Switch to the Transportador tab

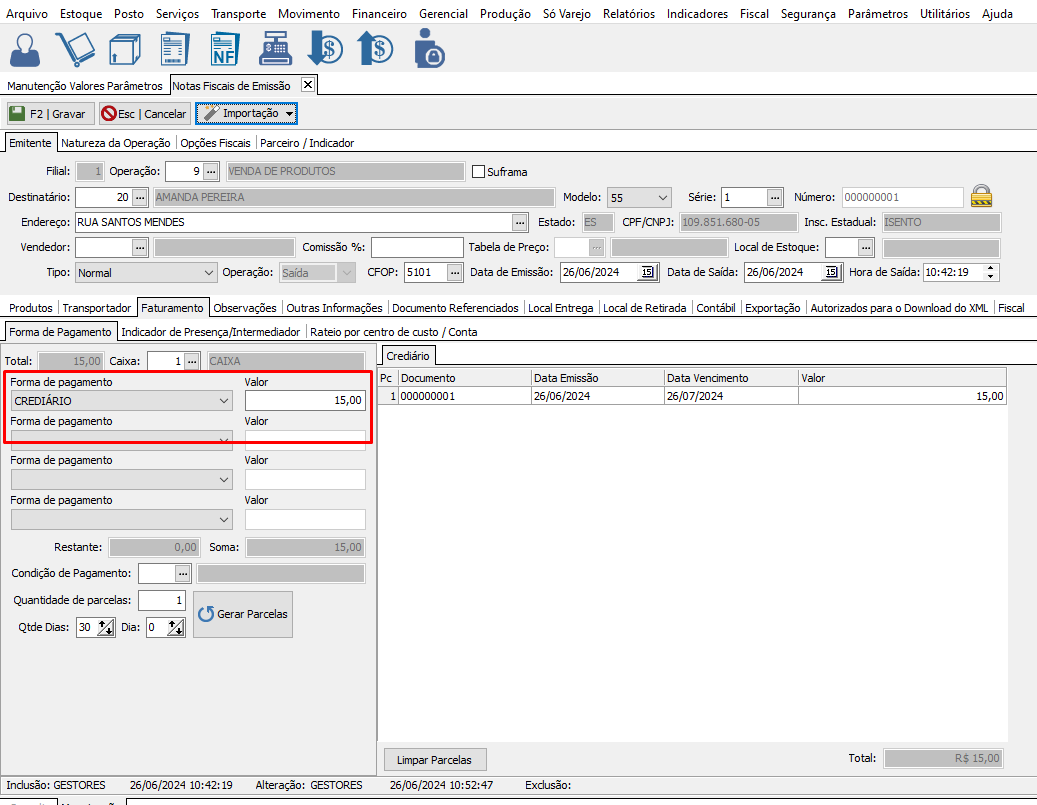coord(97,308)
